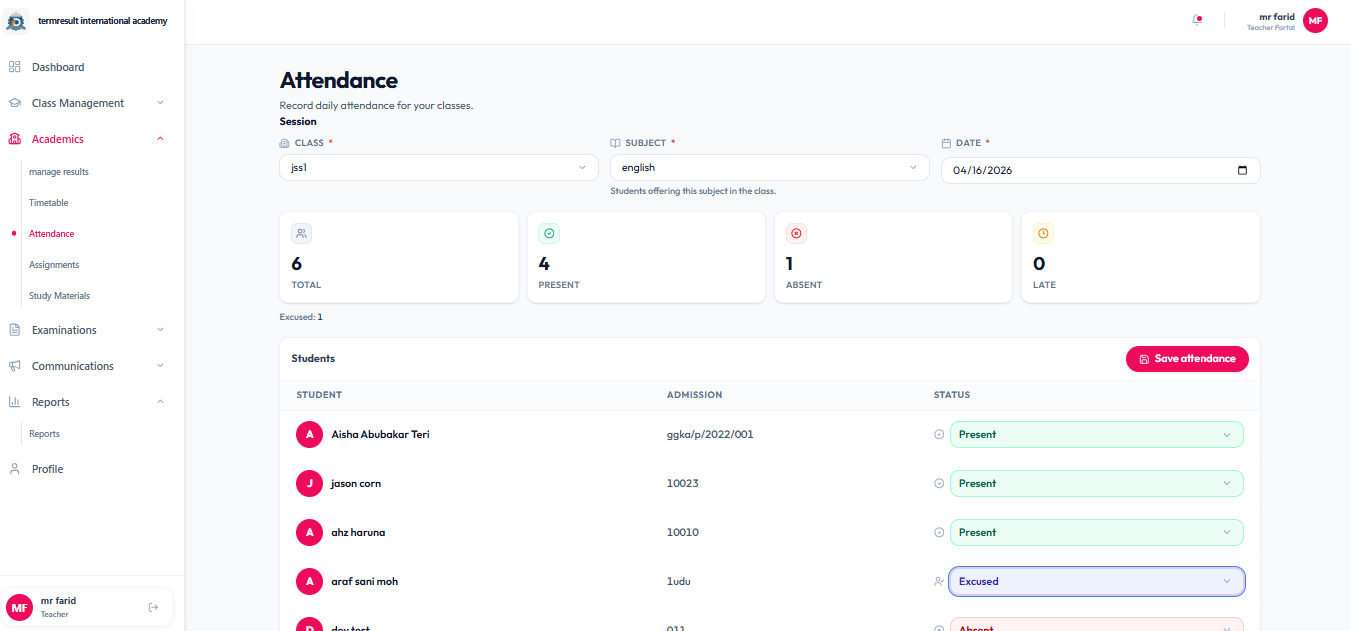Select Attendance in the sidebar
The width and height of the screenshot is (1351, 631).
52,234
